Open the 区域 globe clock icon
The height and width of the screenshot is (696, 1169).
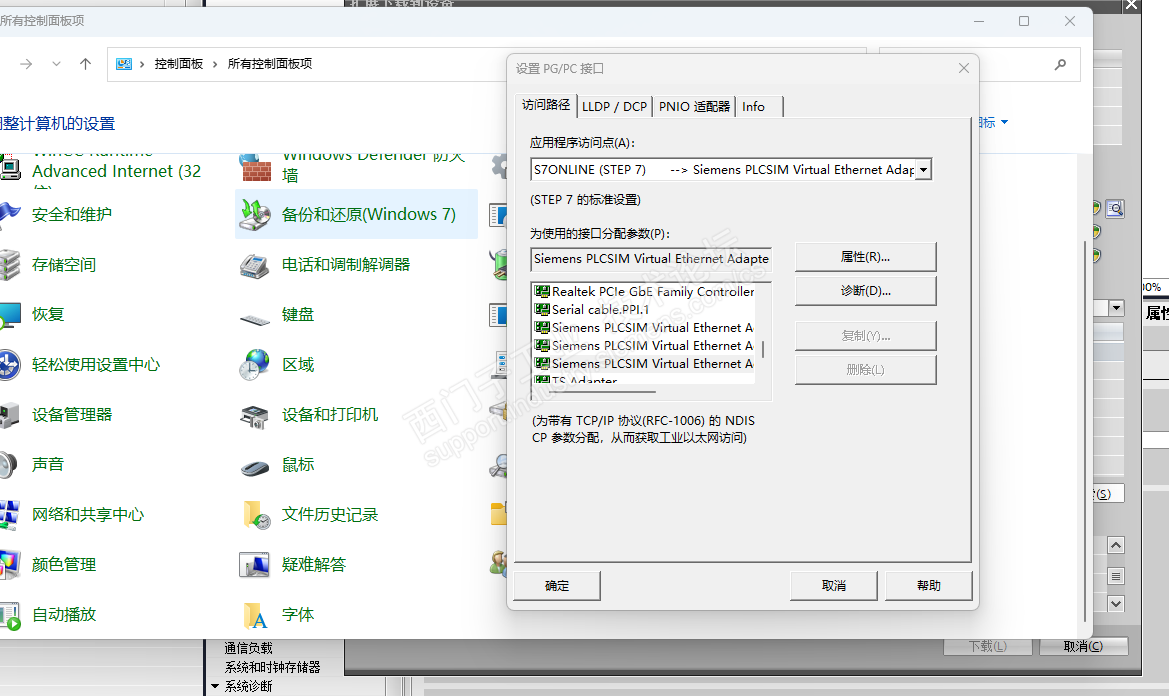click(254, 364)
